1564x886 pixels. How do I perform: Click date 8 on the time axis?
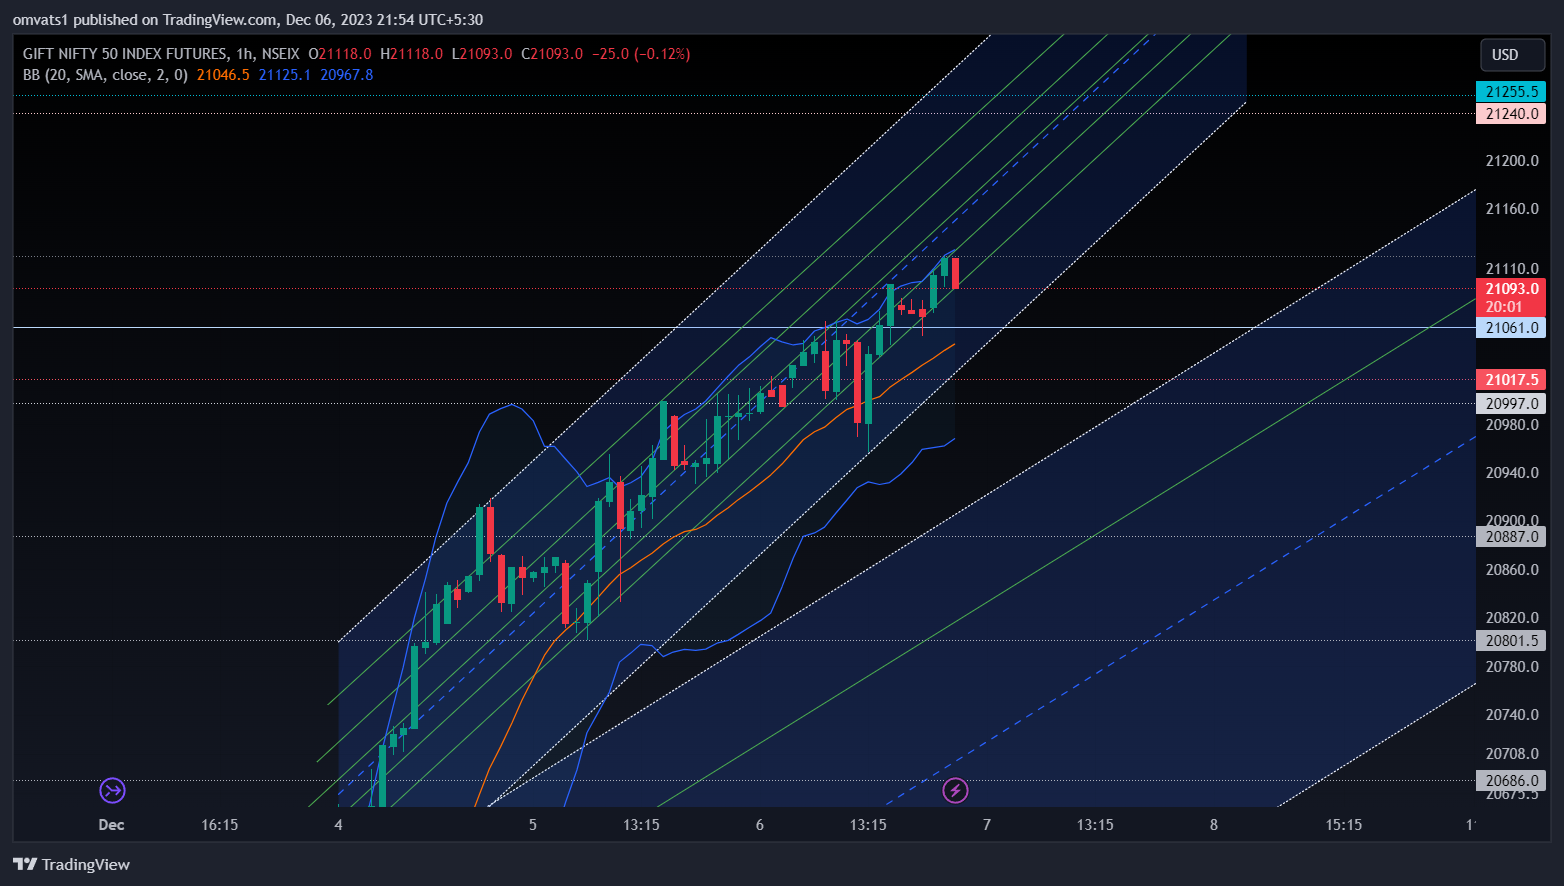pos(1214,825)
